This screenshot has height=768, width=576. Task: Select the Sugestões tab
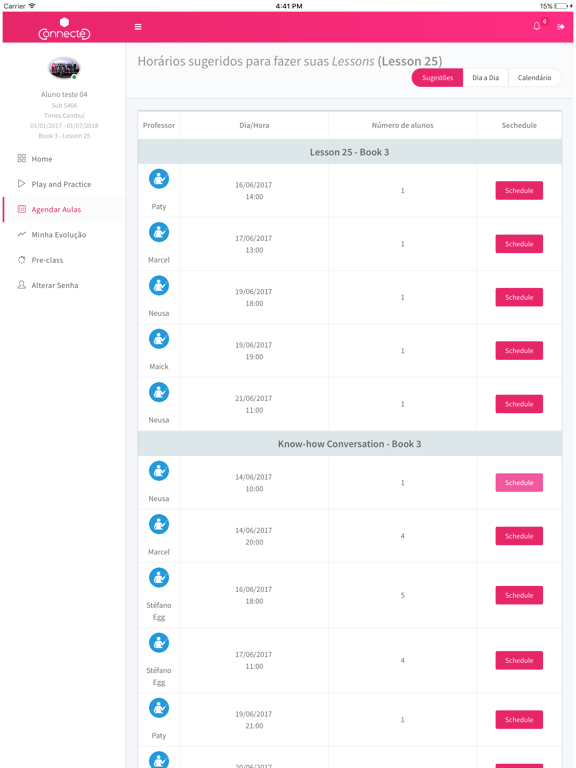point(437,77)
